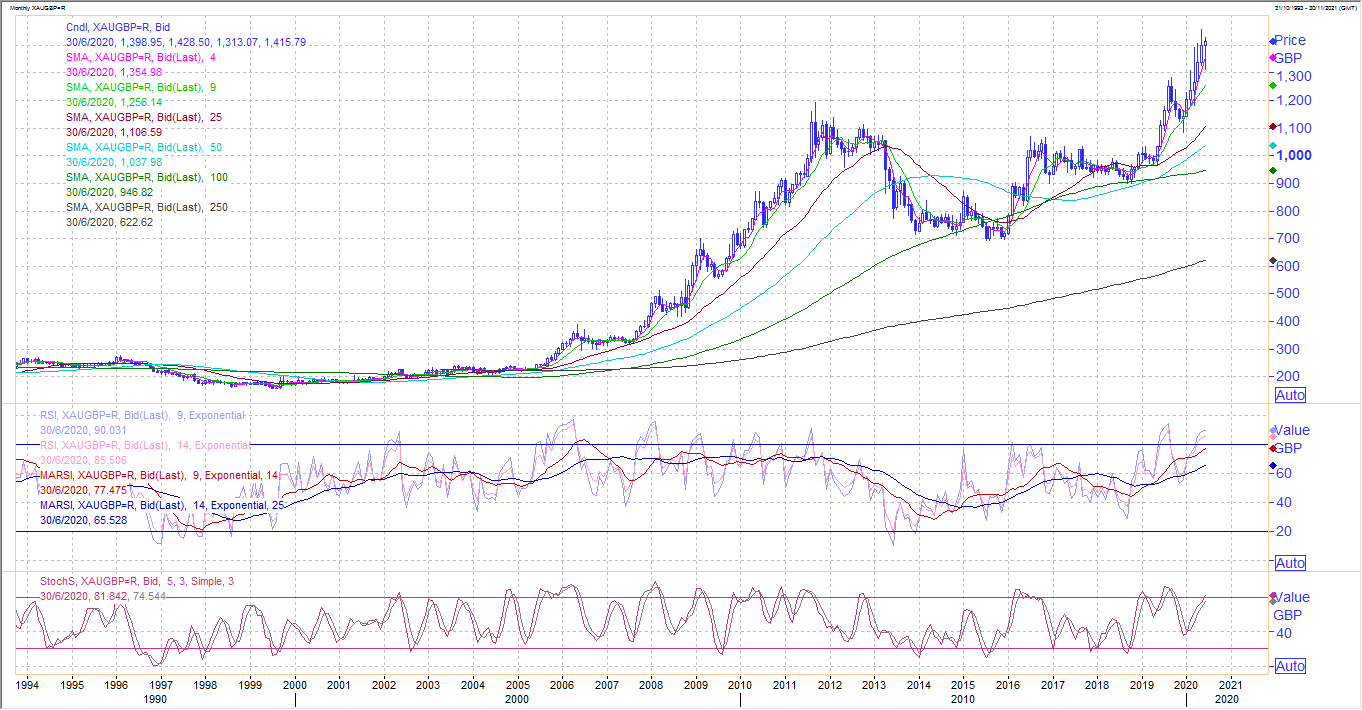
Task: Select the SMA Bid(Last) 50 legend label
Action: (144, 147)
